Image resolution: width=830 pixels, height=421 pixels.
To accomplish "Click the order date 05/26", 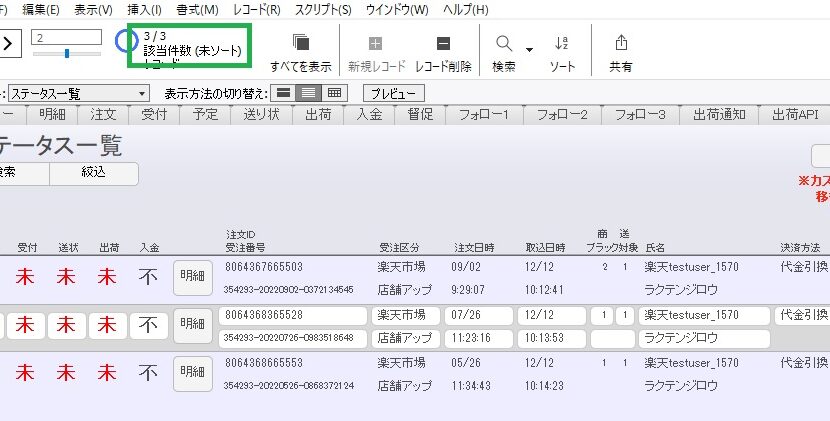I will [466, 363].
